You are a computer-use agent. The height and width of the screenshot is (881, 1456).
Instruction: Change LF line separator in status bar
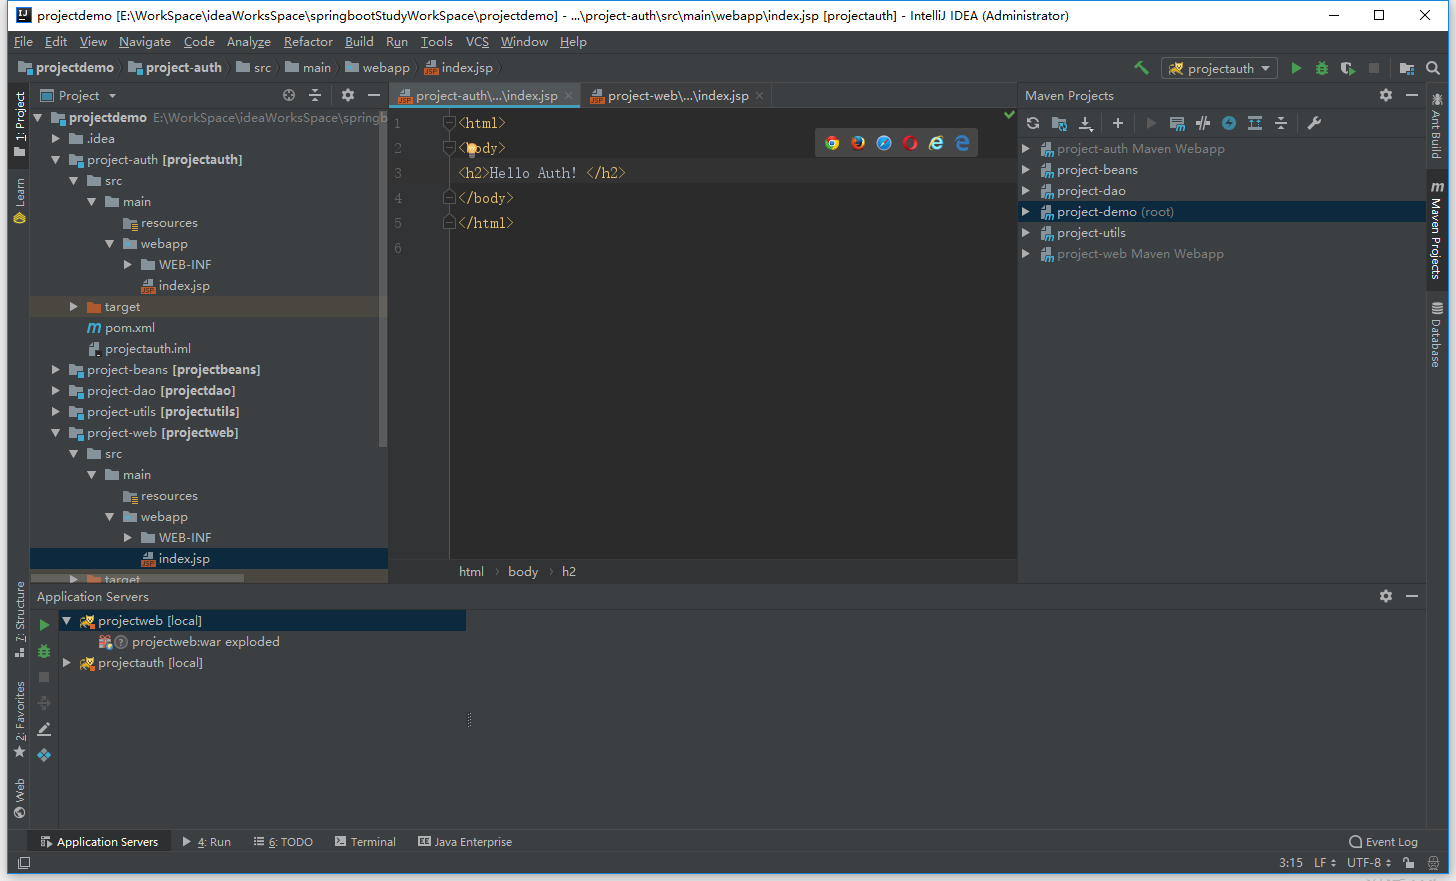(x=1325, y=863)
